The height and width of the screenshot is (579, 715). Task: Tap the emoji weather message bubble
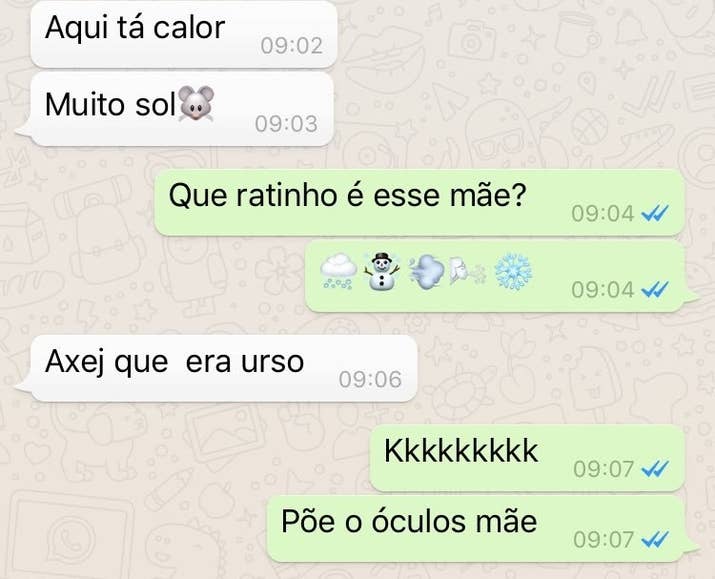(x=502, y=277)
